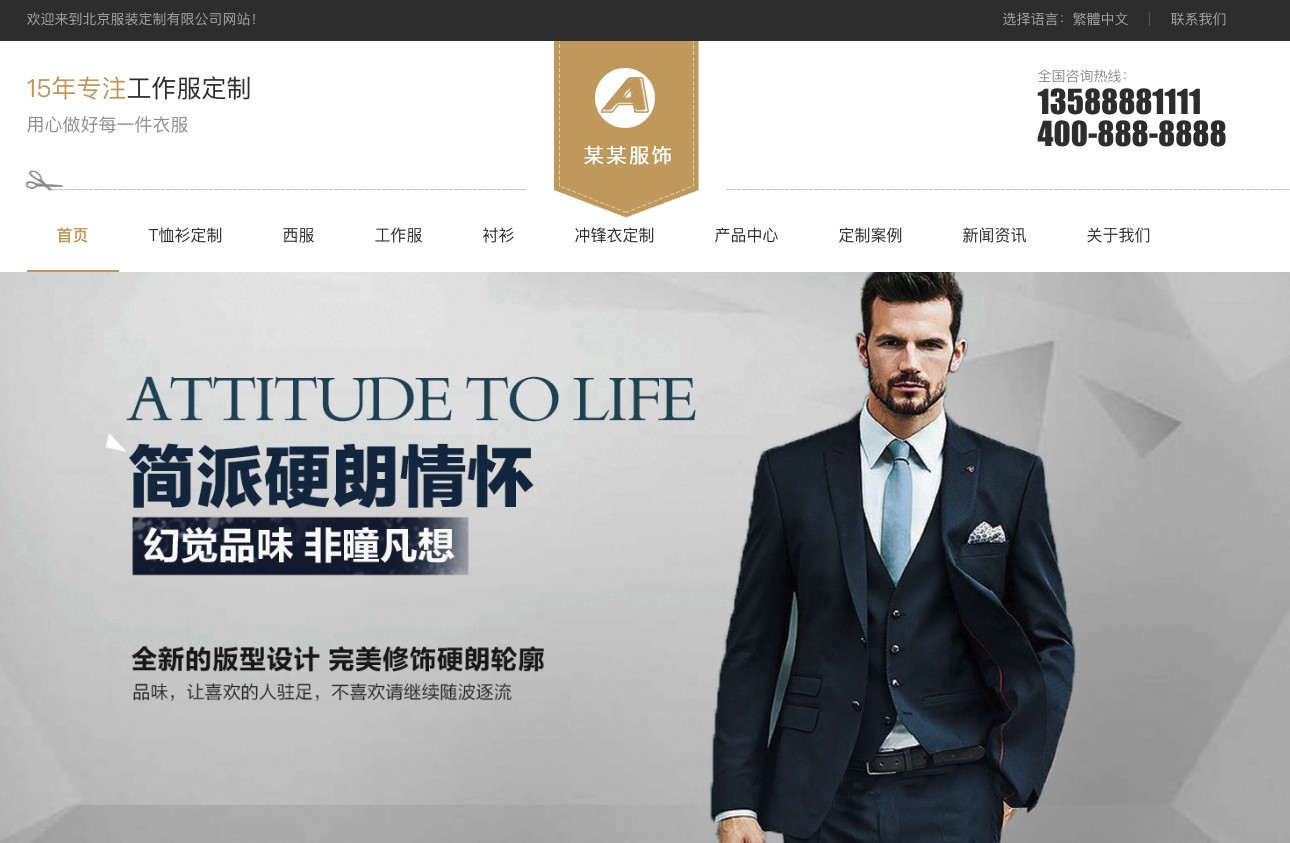Click the 400-888-8888 phone number
Screen dimensions: 1290x843
tap(1131, 133)
